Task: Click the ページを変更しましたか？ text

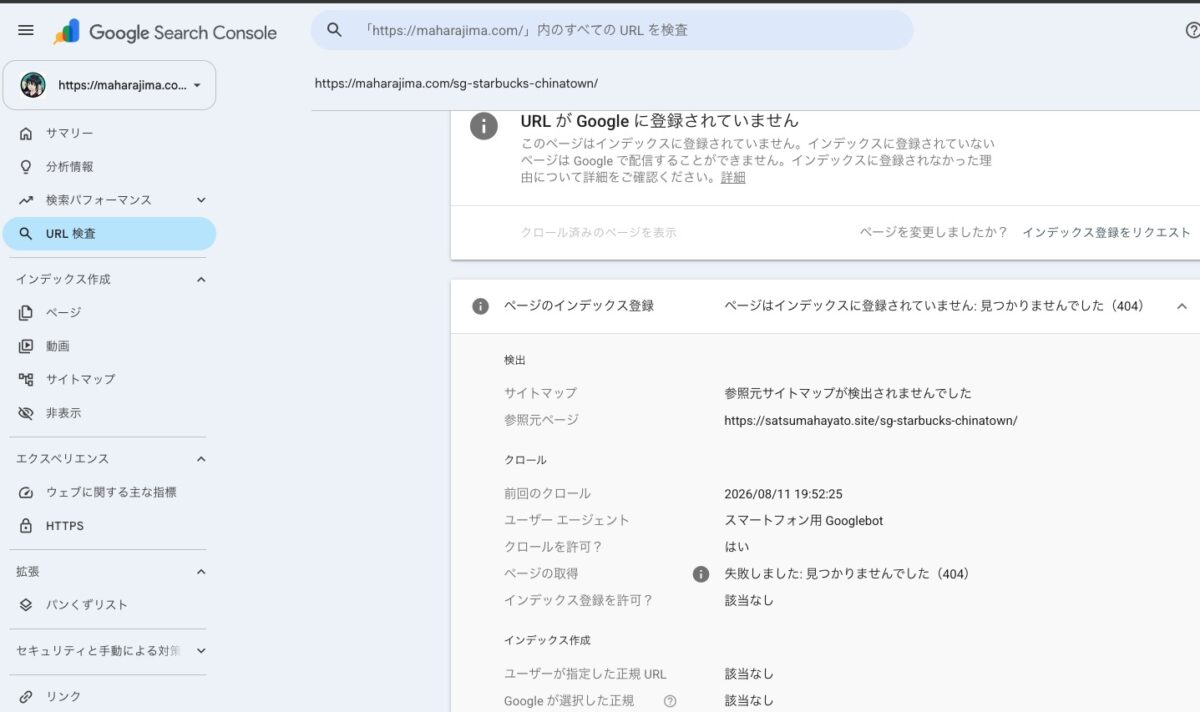Action: (934, 232)
